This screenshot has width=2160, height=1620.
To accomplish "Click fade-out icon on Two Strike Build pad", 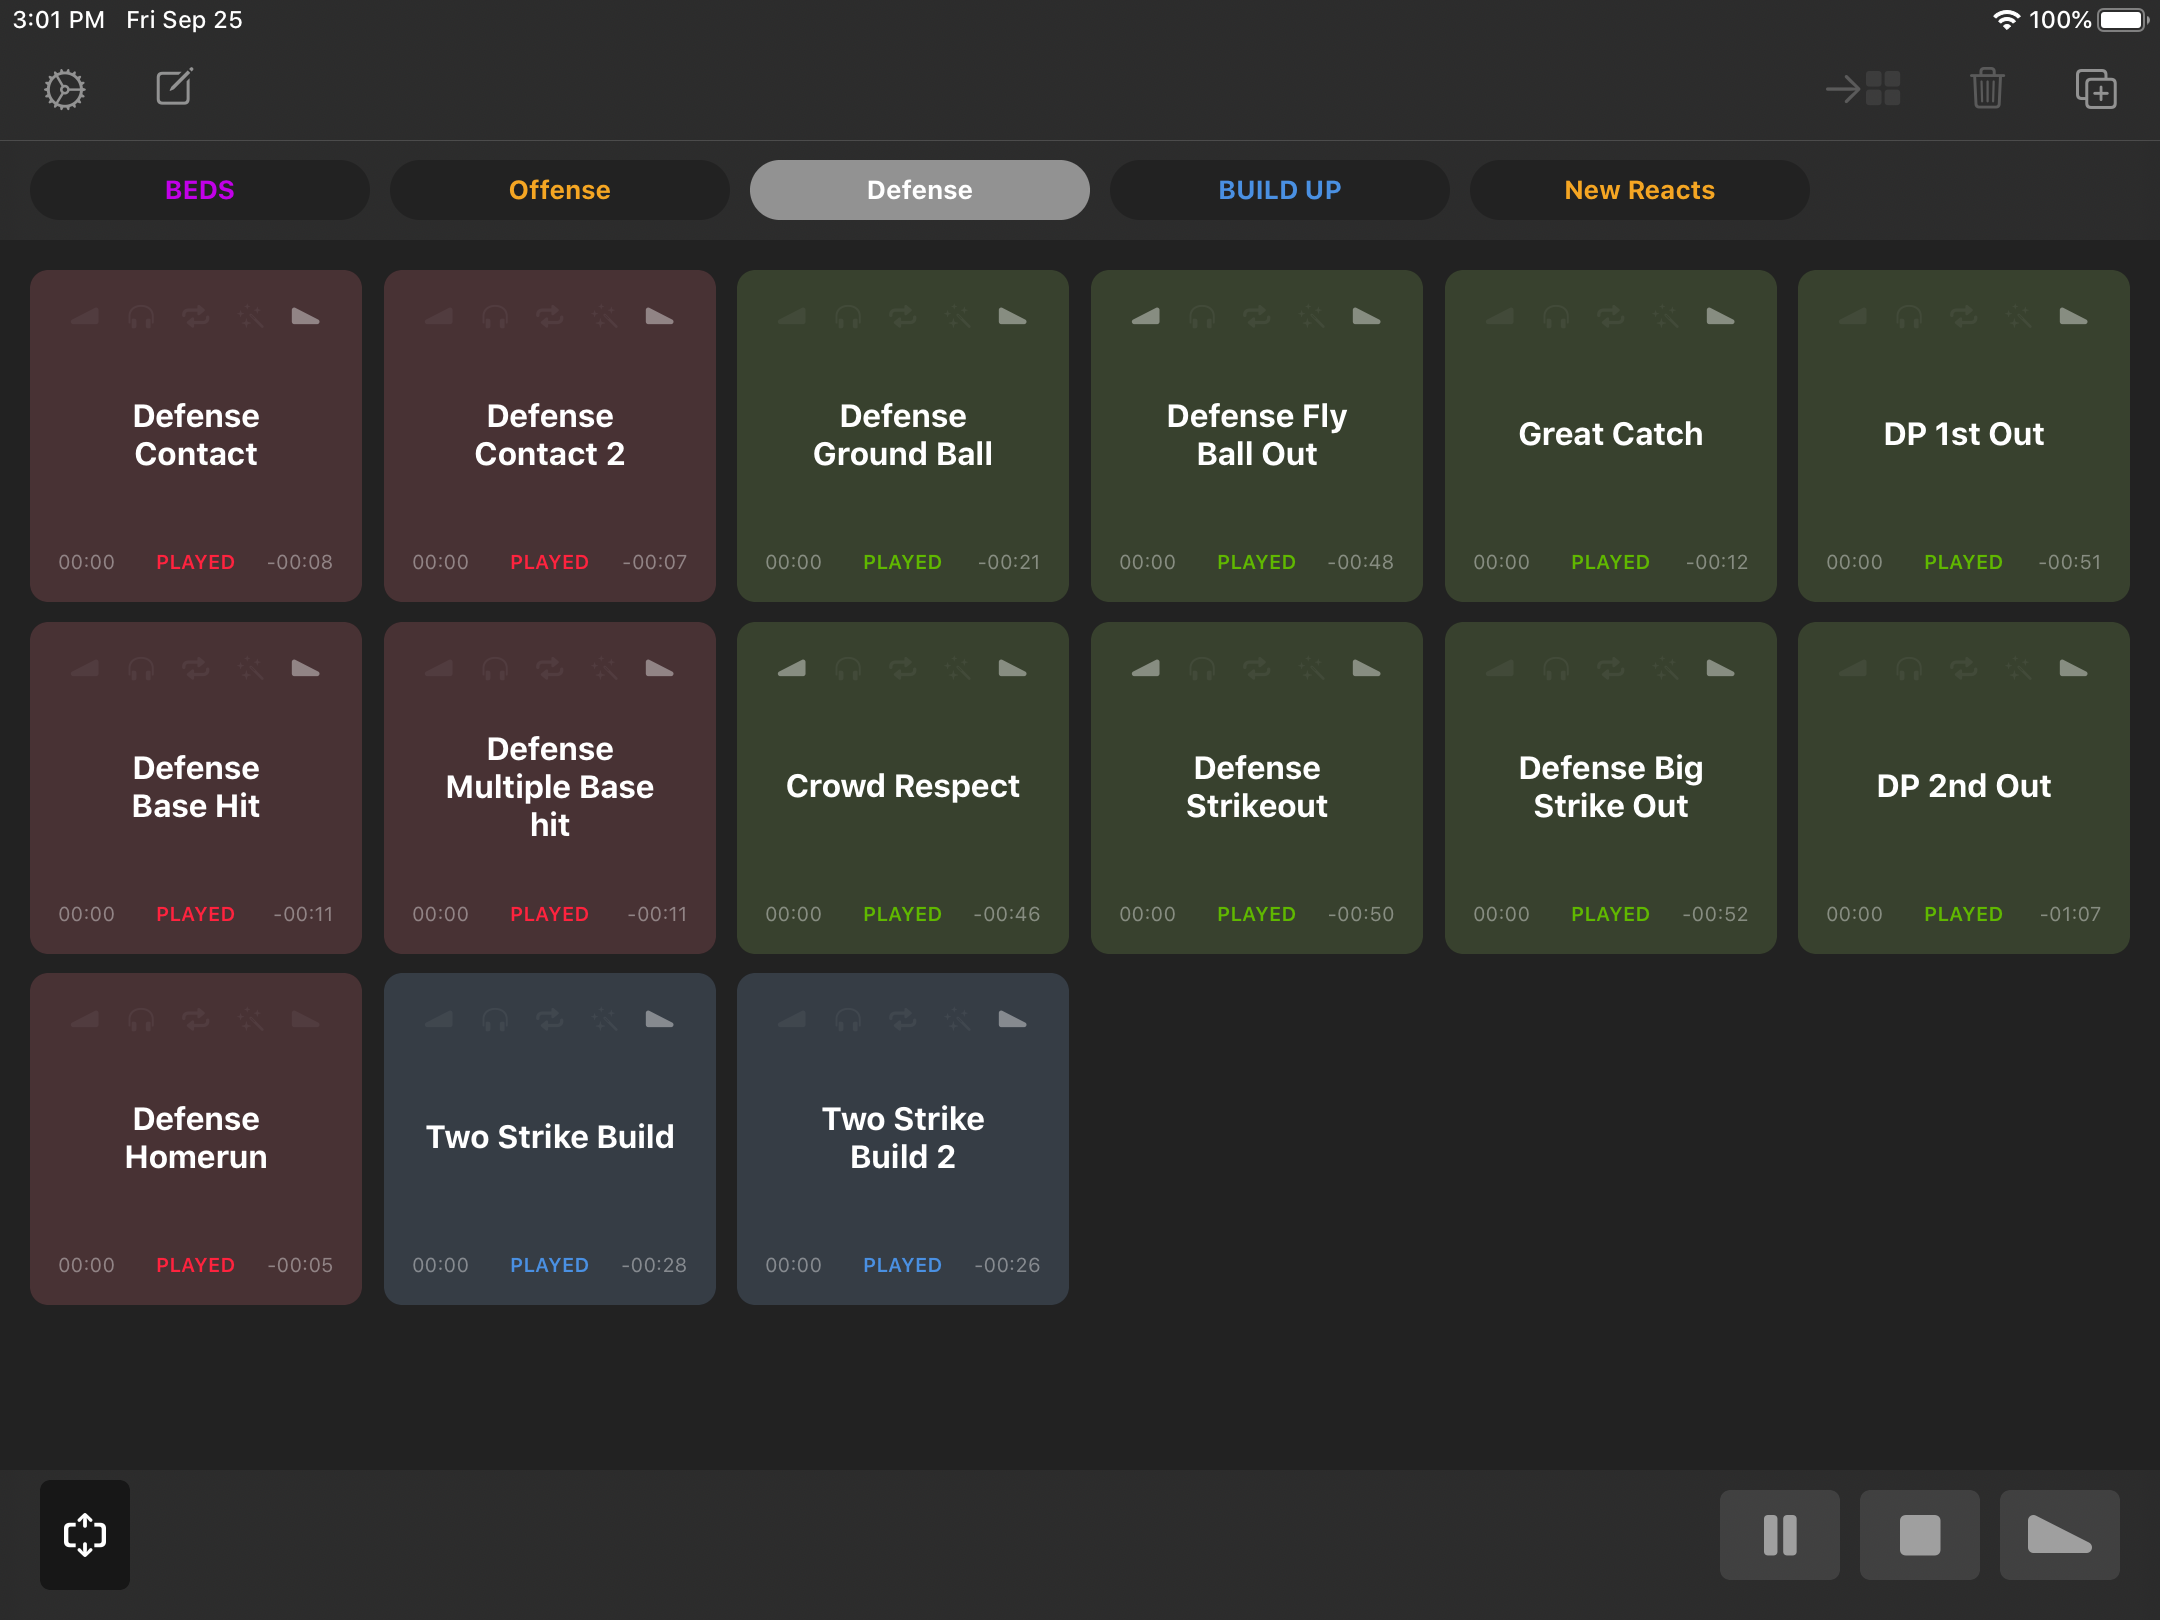I will [x=660, y=1019].
